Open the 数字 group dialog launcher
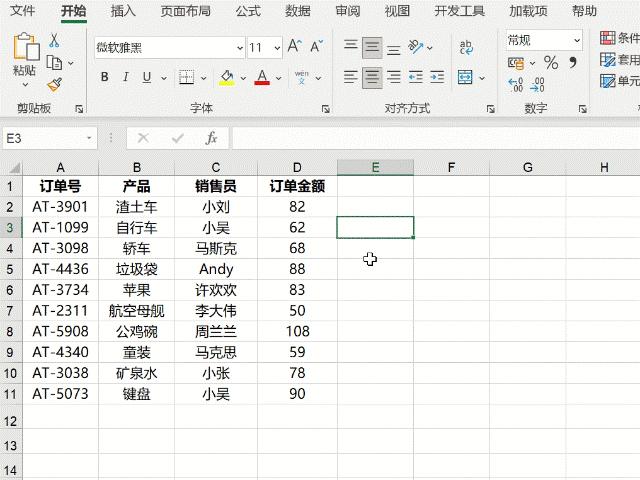This screenshot has width=640, height=480. (582, 109)
